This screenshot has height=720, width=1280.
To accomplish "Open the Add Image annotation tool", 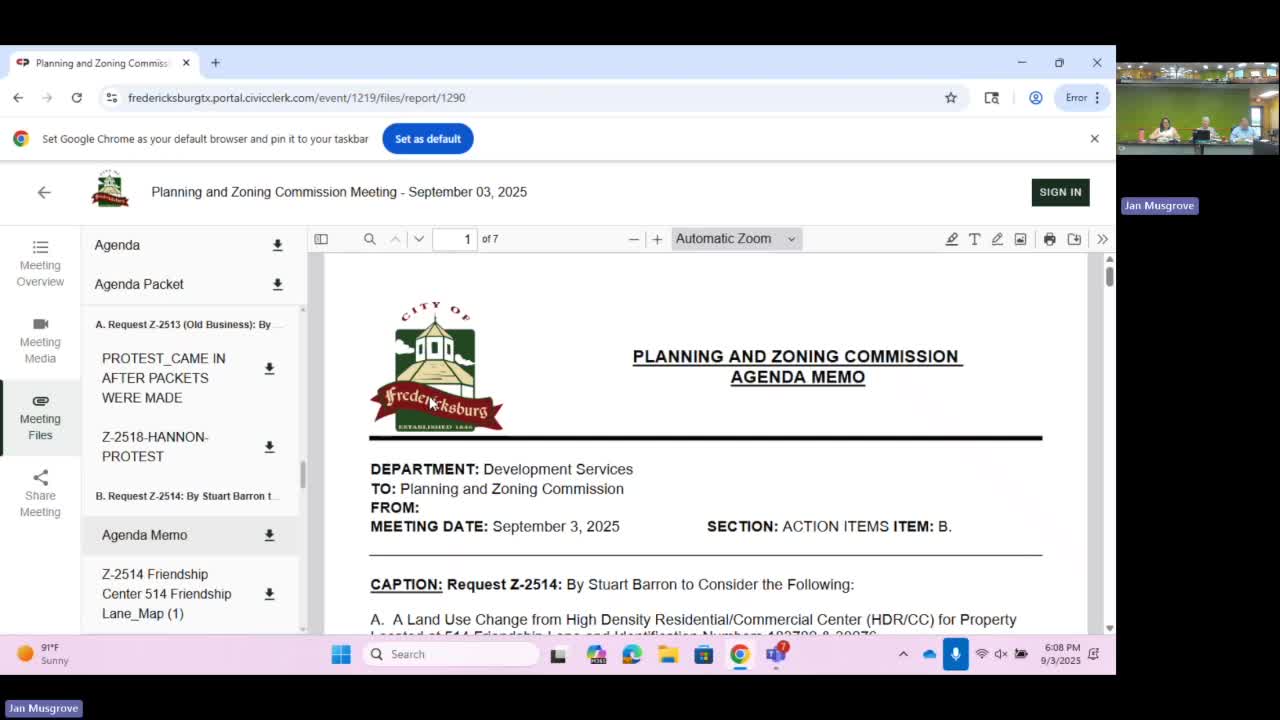I will pyautogui.click(x=1020, y=238).
